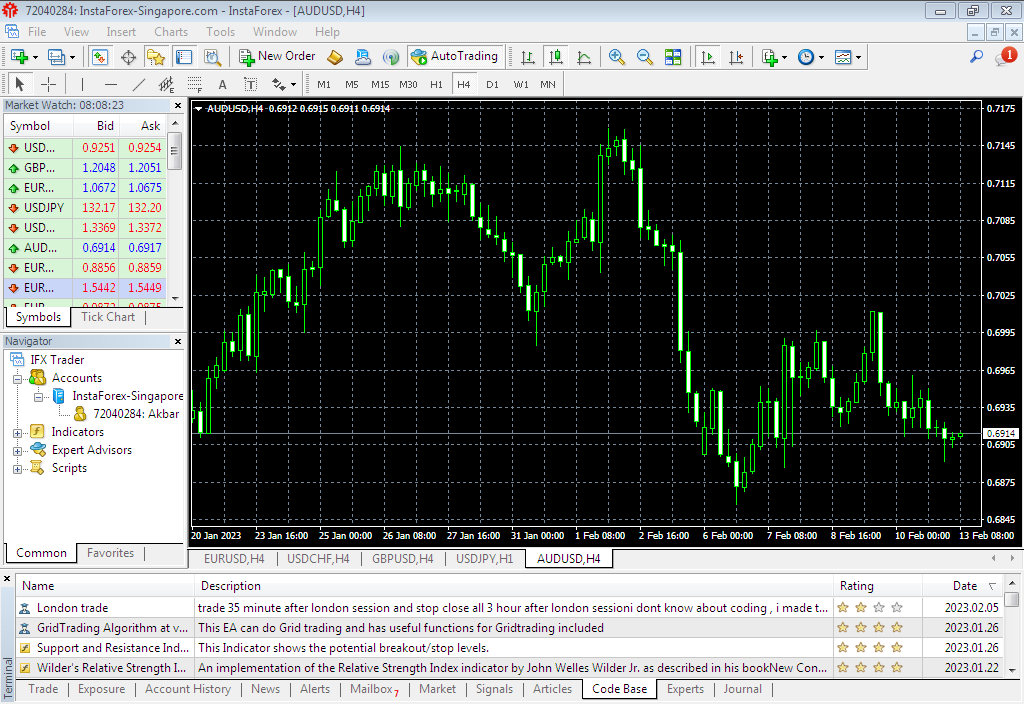The width and height of the screenshot is (1024, 704).
Task: Select the Equidistant Channel tool
Action: click(x=167, y=84)
